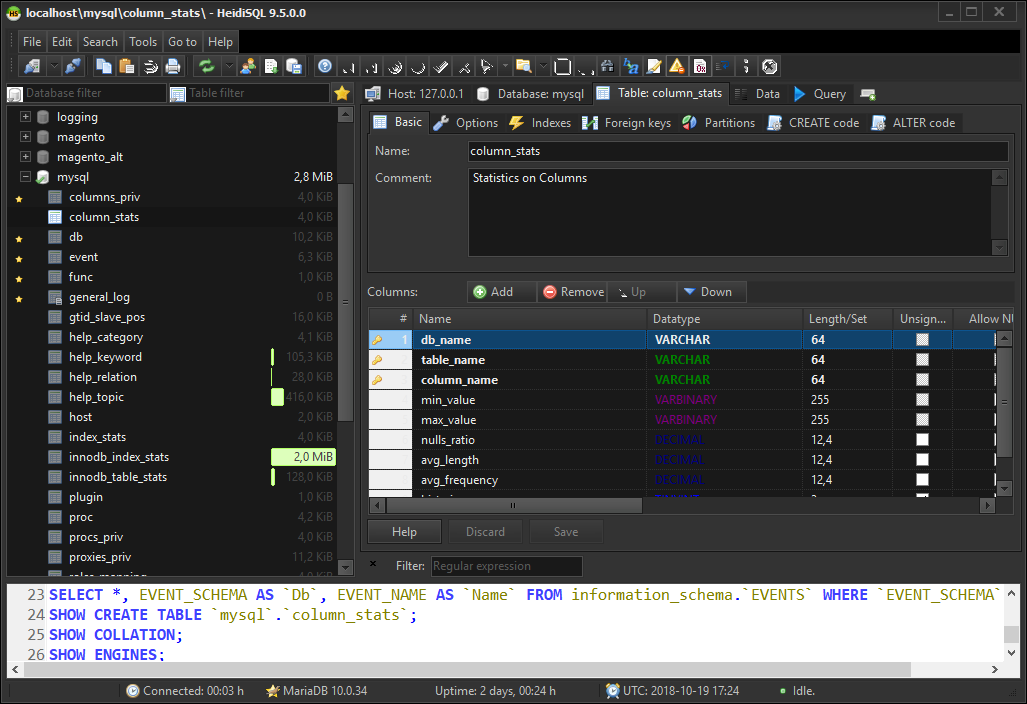Click the Help button below the columns
Image resolution: width=1027 pixels, height=704 pixels.
[404, 532]
